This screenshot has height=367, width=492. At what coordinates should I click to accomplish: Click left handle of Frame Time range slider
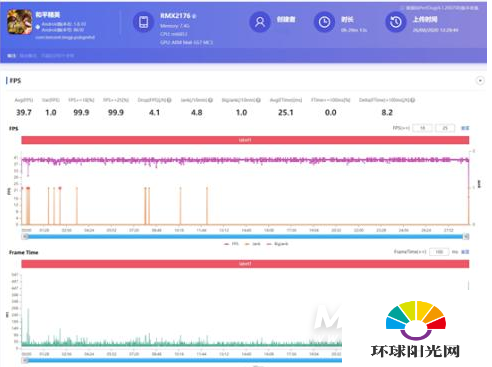click(x=25, y=360)
